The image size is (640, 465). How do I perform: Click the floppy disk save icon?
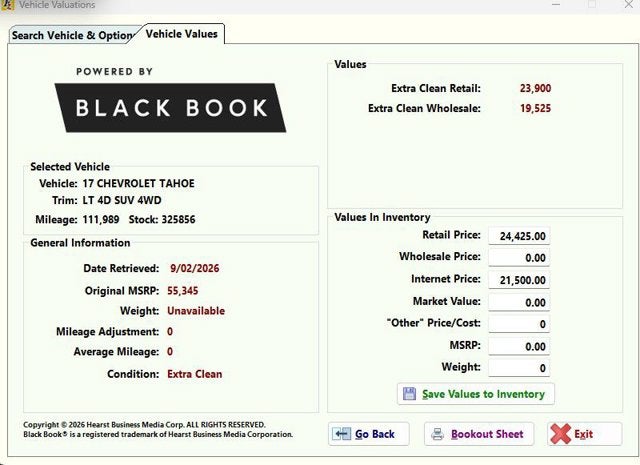(x=409, y=394)
